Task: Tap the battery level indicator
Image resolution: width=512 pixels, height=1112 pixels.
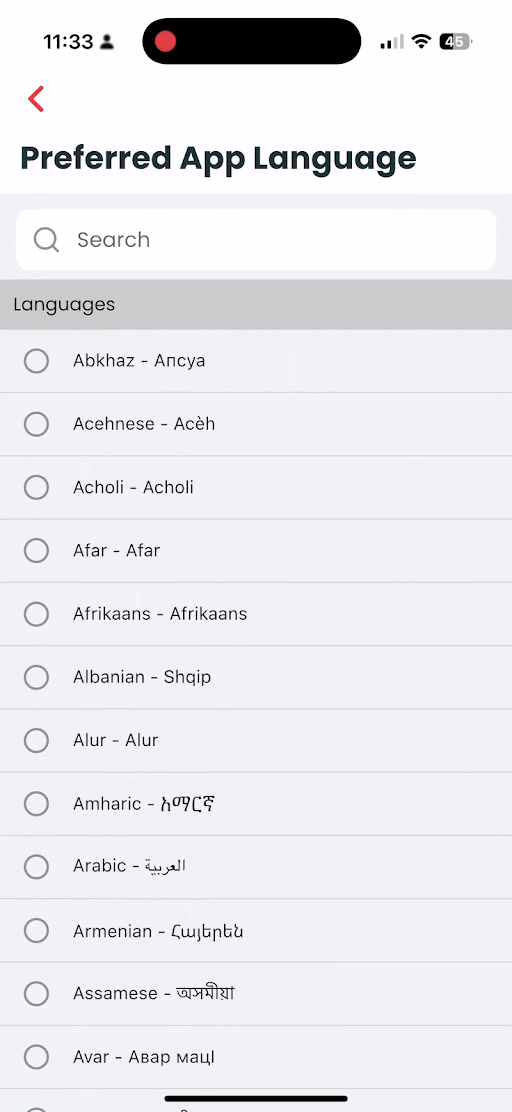Action: coord(455,42)
